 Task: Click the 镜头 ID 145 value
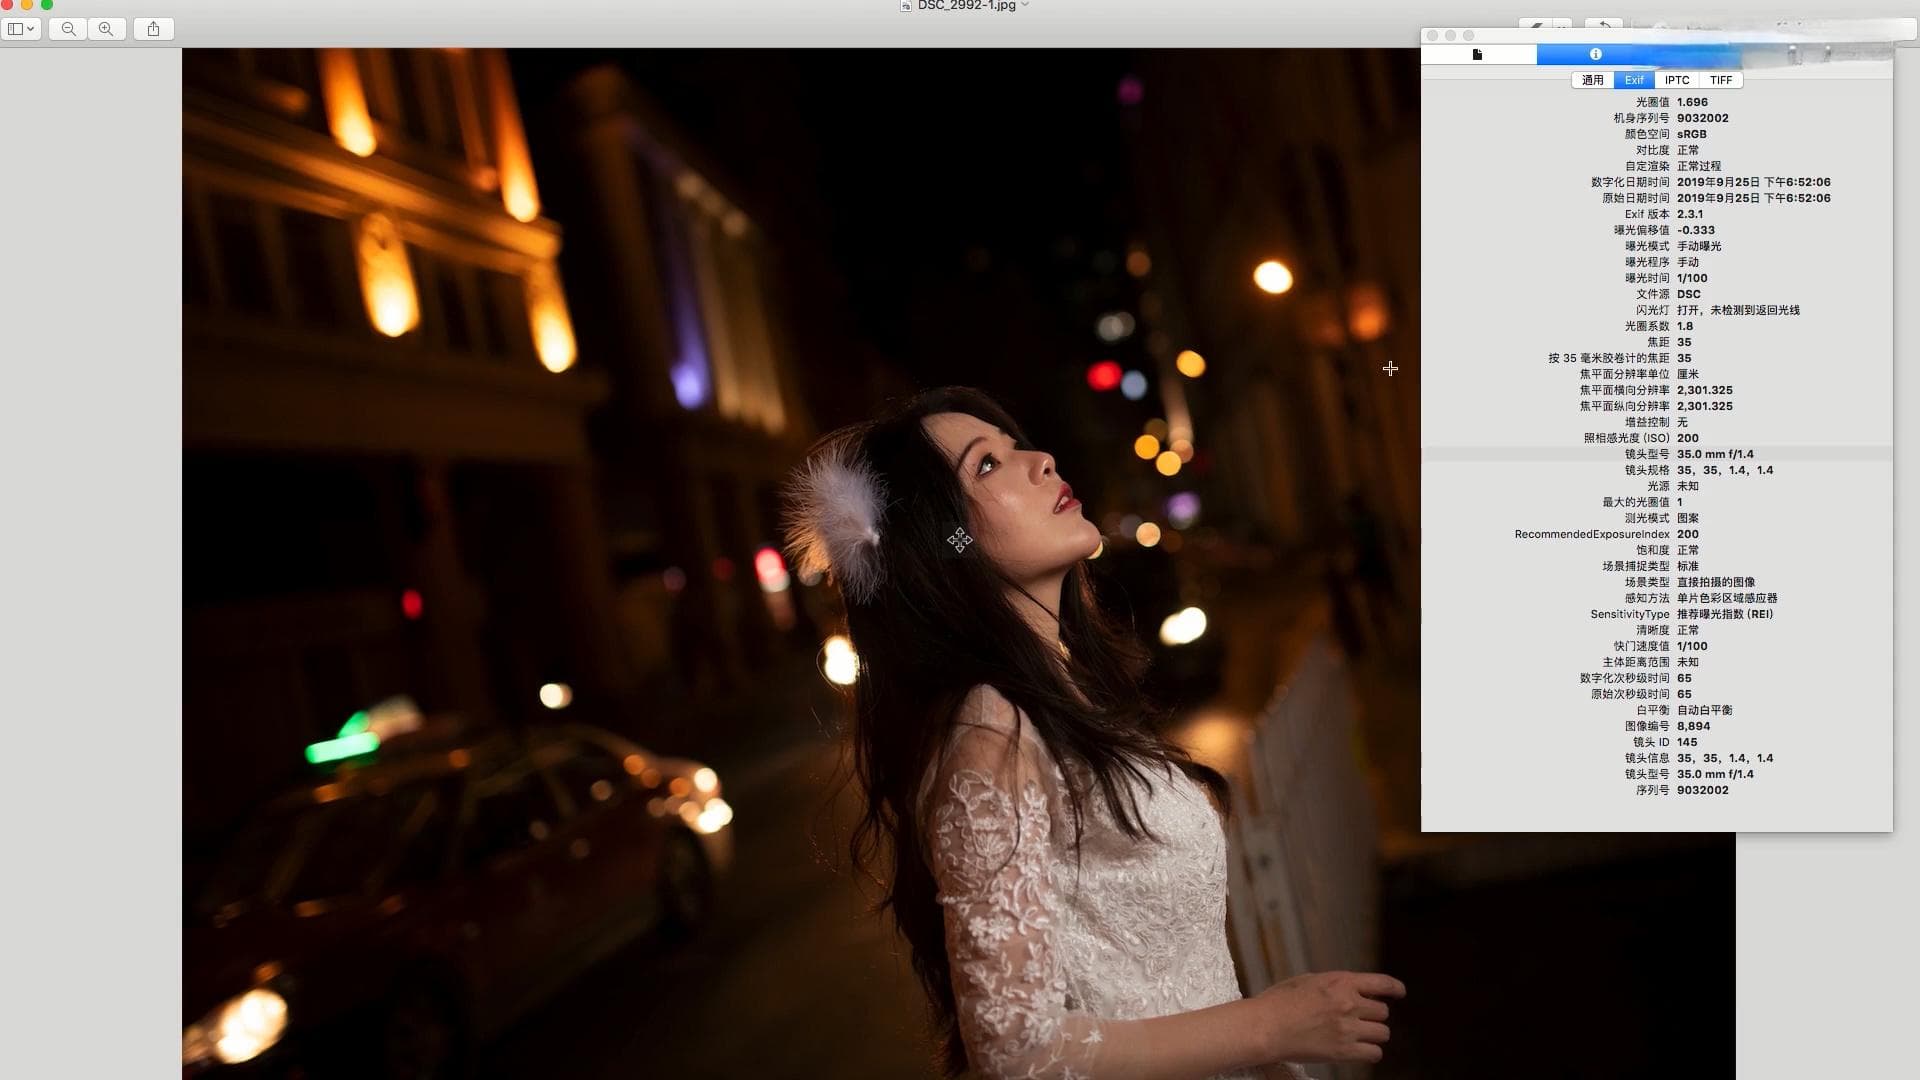pos(1687,742)
